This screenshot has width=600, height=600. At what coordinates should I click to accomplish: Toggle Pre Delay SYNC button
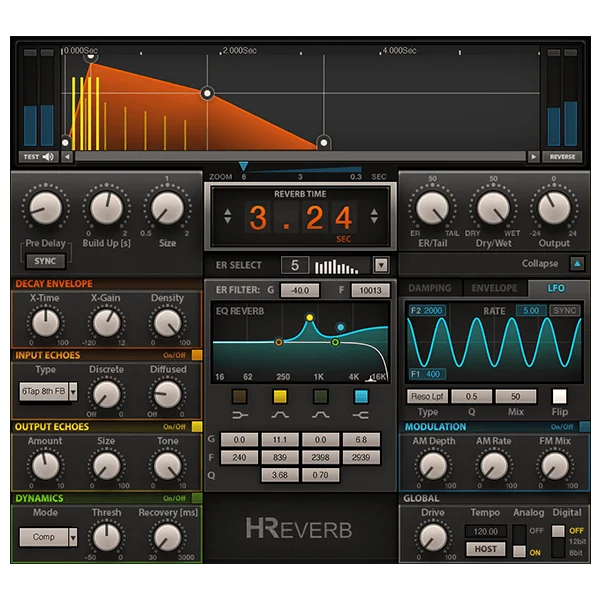pos(45,261)
